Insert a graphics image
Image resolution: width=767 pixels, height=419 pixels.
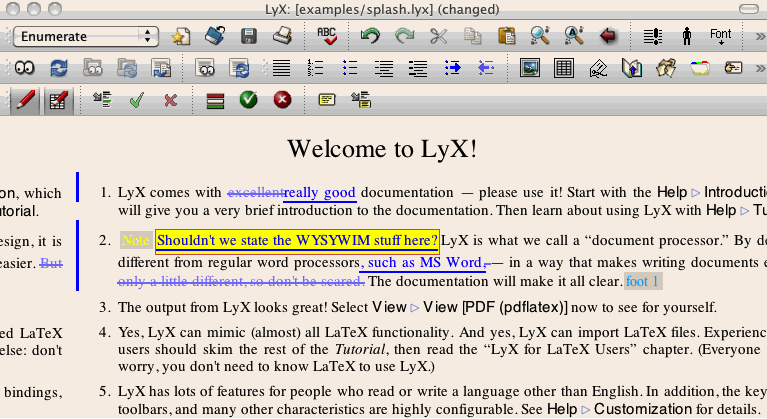[530, 68]
